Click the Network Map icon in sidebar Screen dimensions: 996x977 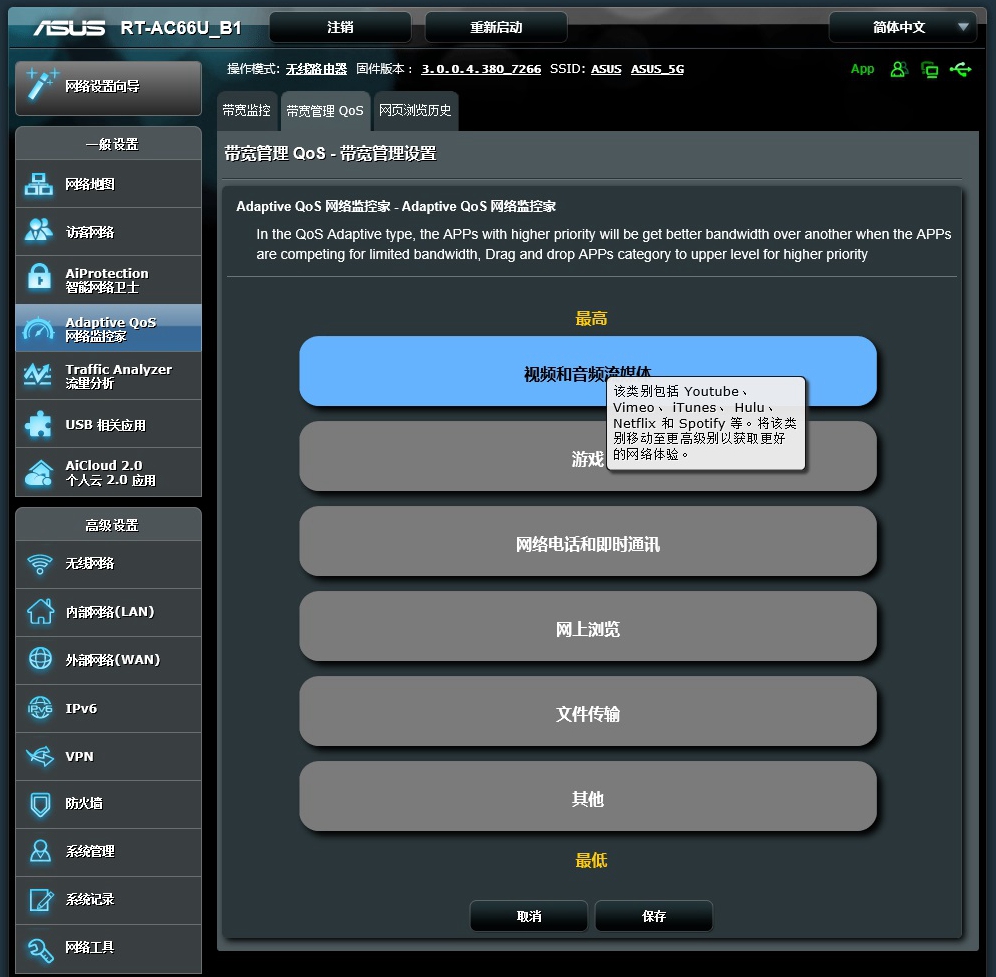(x=39, y=184)
